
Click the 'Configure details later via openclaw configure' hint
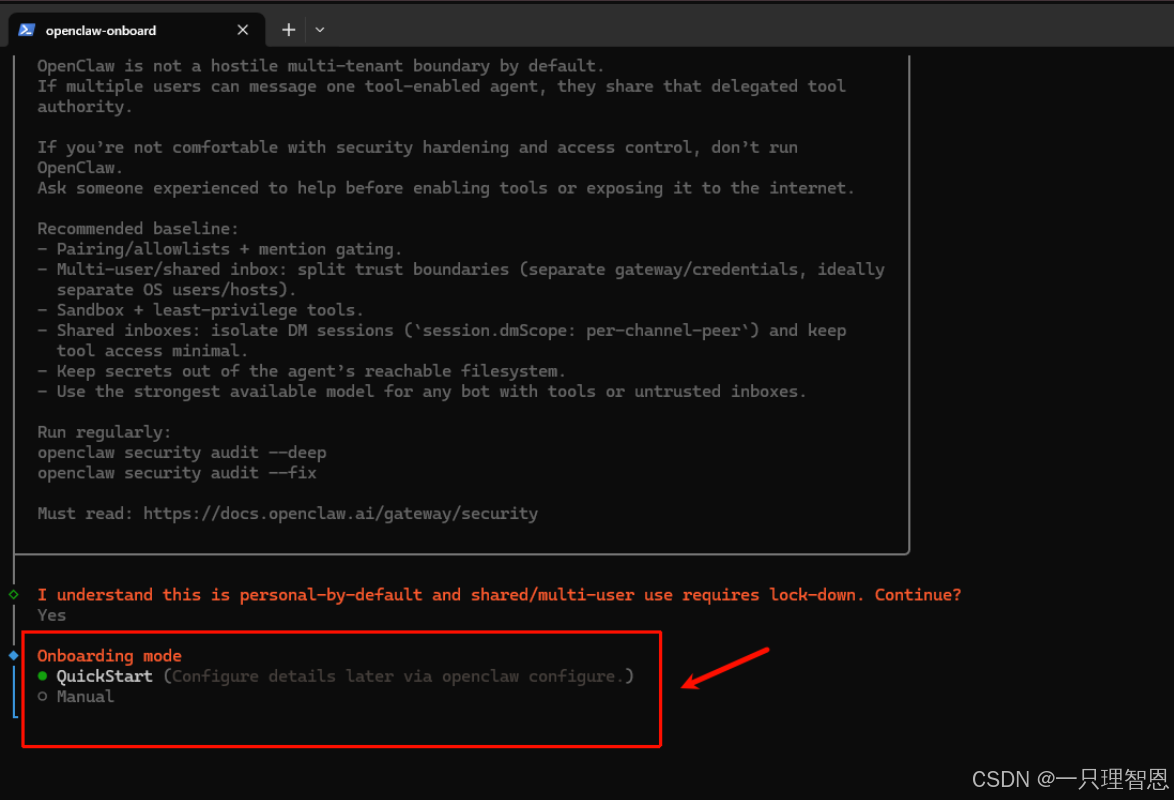coord(398,676)
